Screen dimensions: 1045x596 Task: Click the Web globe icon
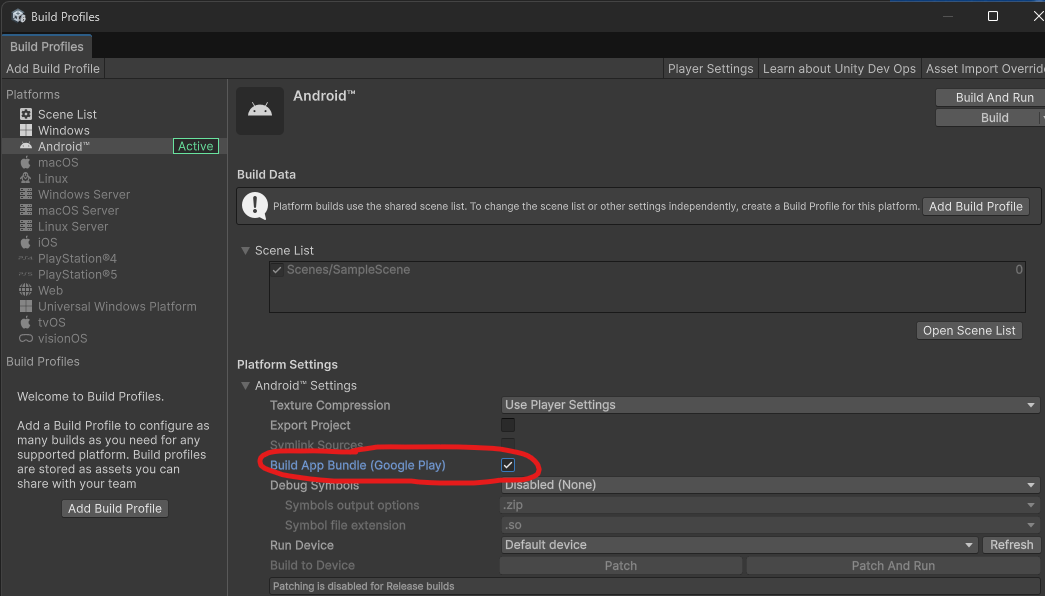26,290
